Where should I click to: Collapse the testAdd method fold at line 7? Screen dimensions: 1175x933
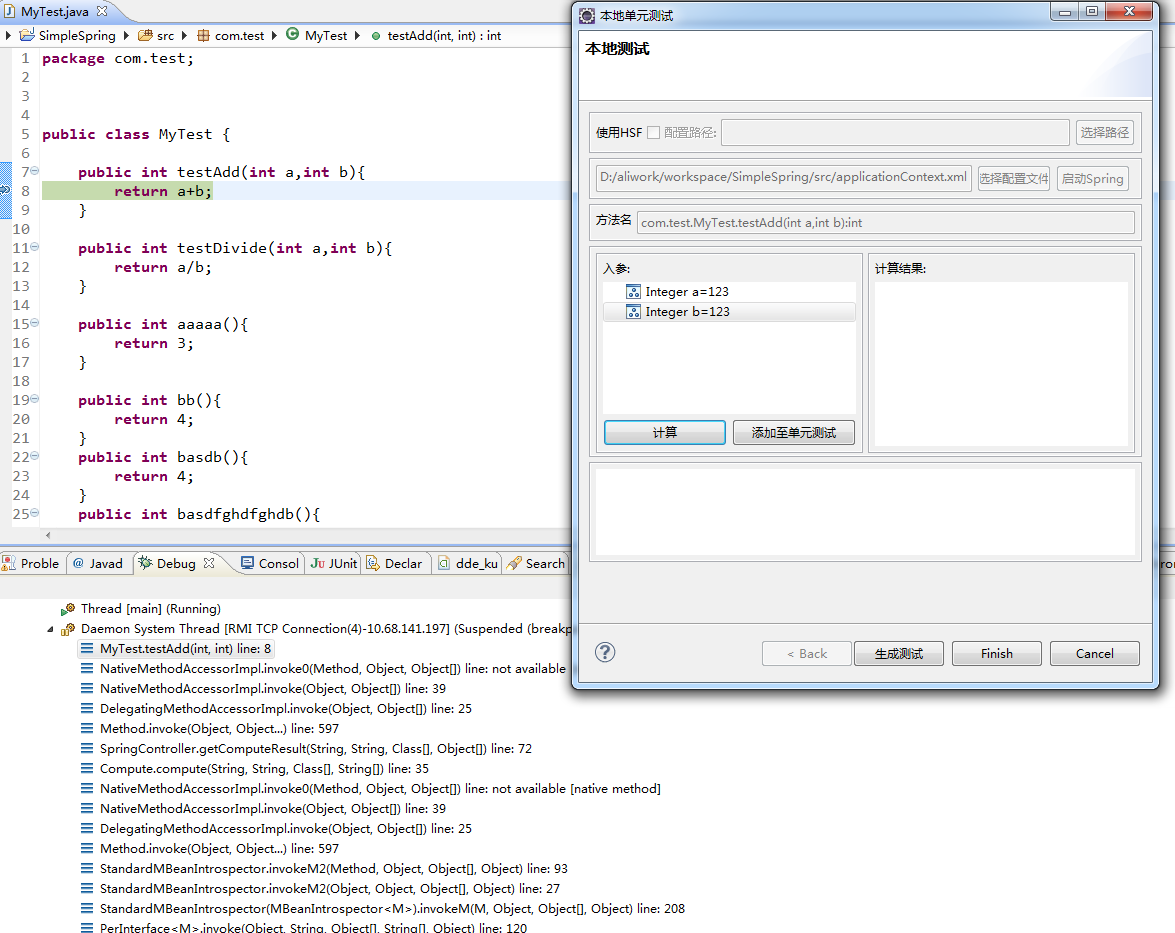click(x=35, y=171)
